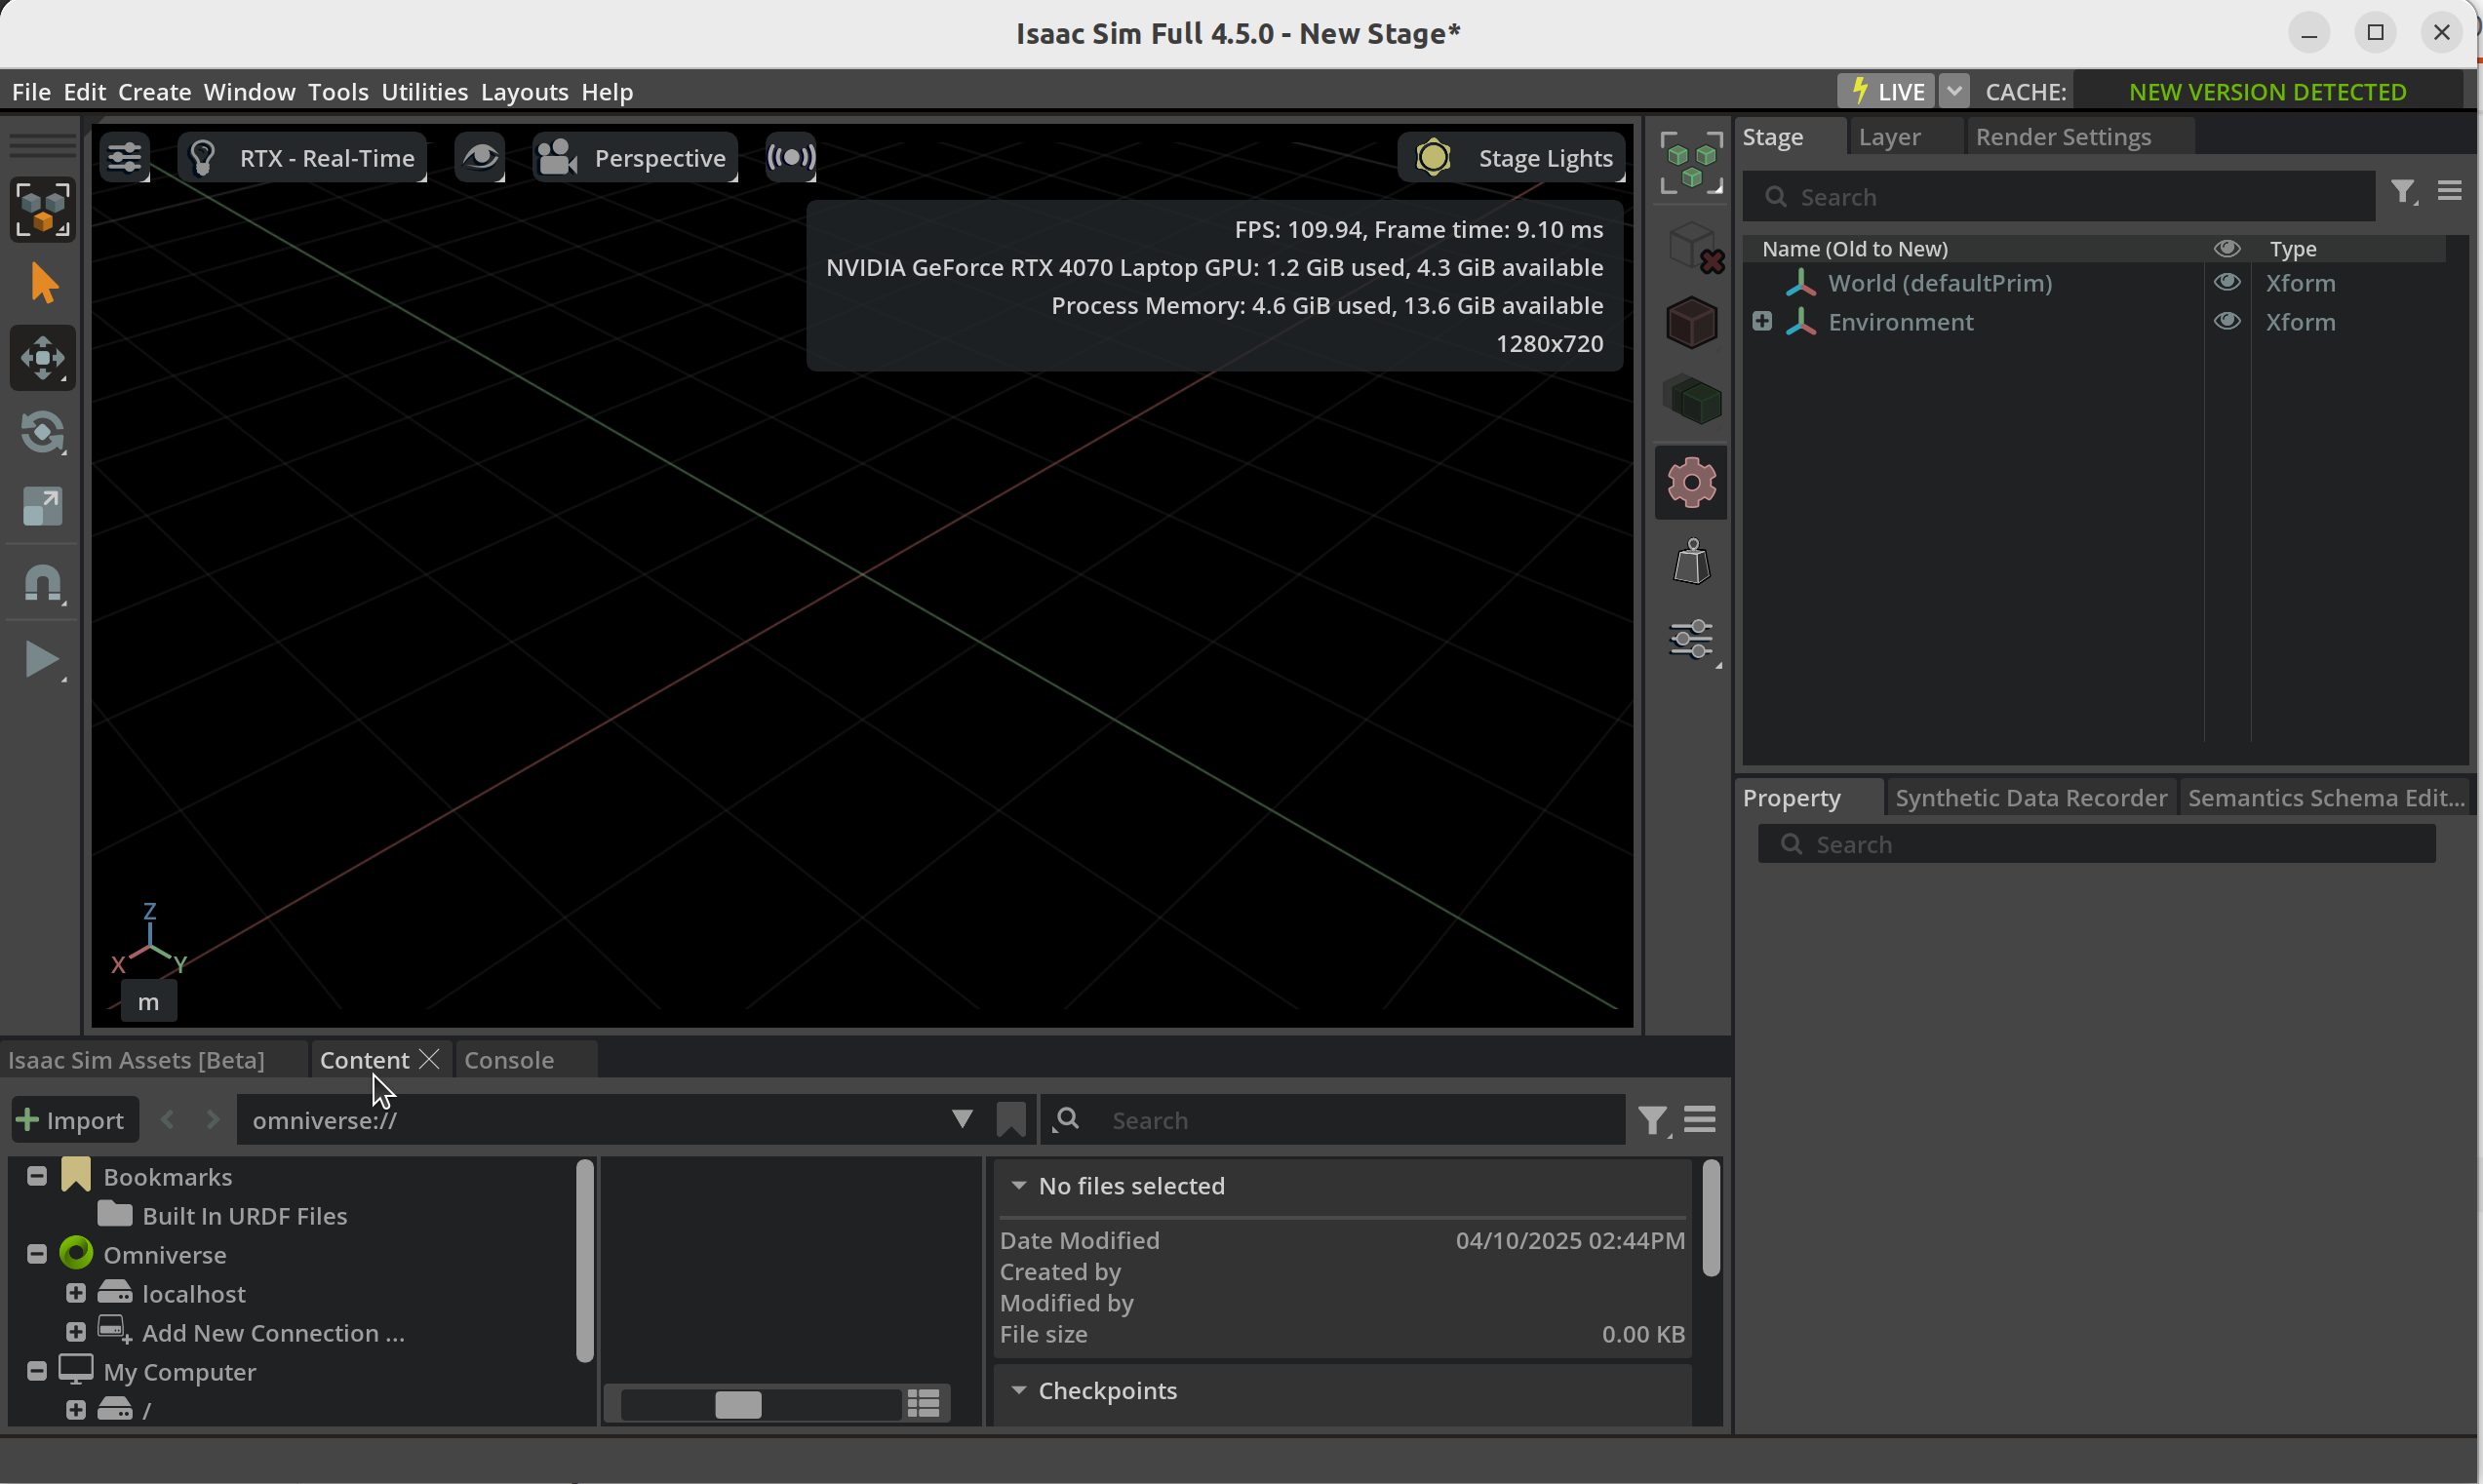Select the collision mesh cube icon on right sidebar

(1690, 322)
